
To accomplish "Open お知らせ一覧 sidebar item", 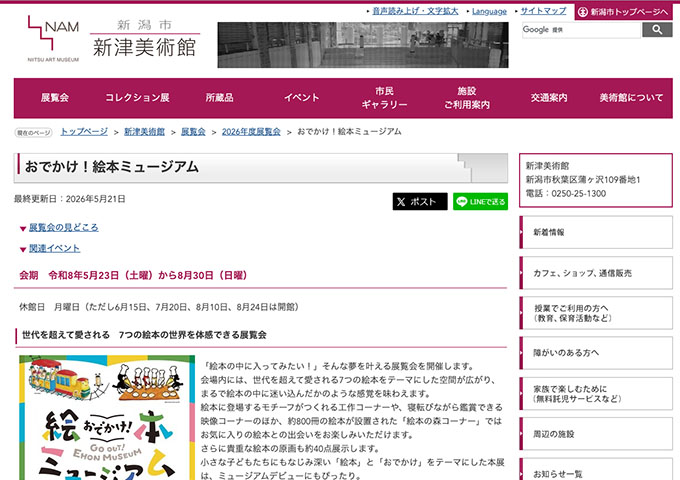I will pyautogui.click(x=596, y=470).
